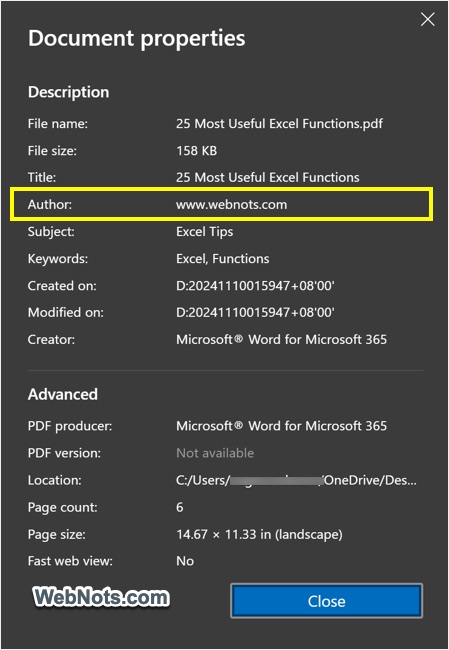This screenshot has width=449, height=650.
Task: Click the blue Close button
Action: 326,601
